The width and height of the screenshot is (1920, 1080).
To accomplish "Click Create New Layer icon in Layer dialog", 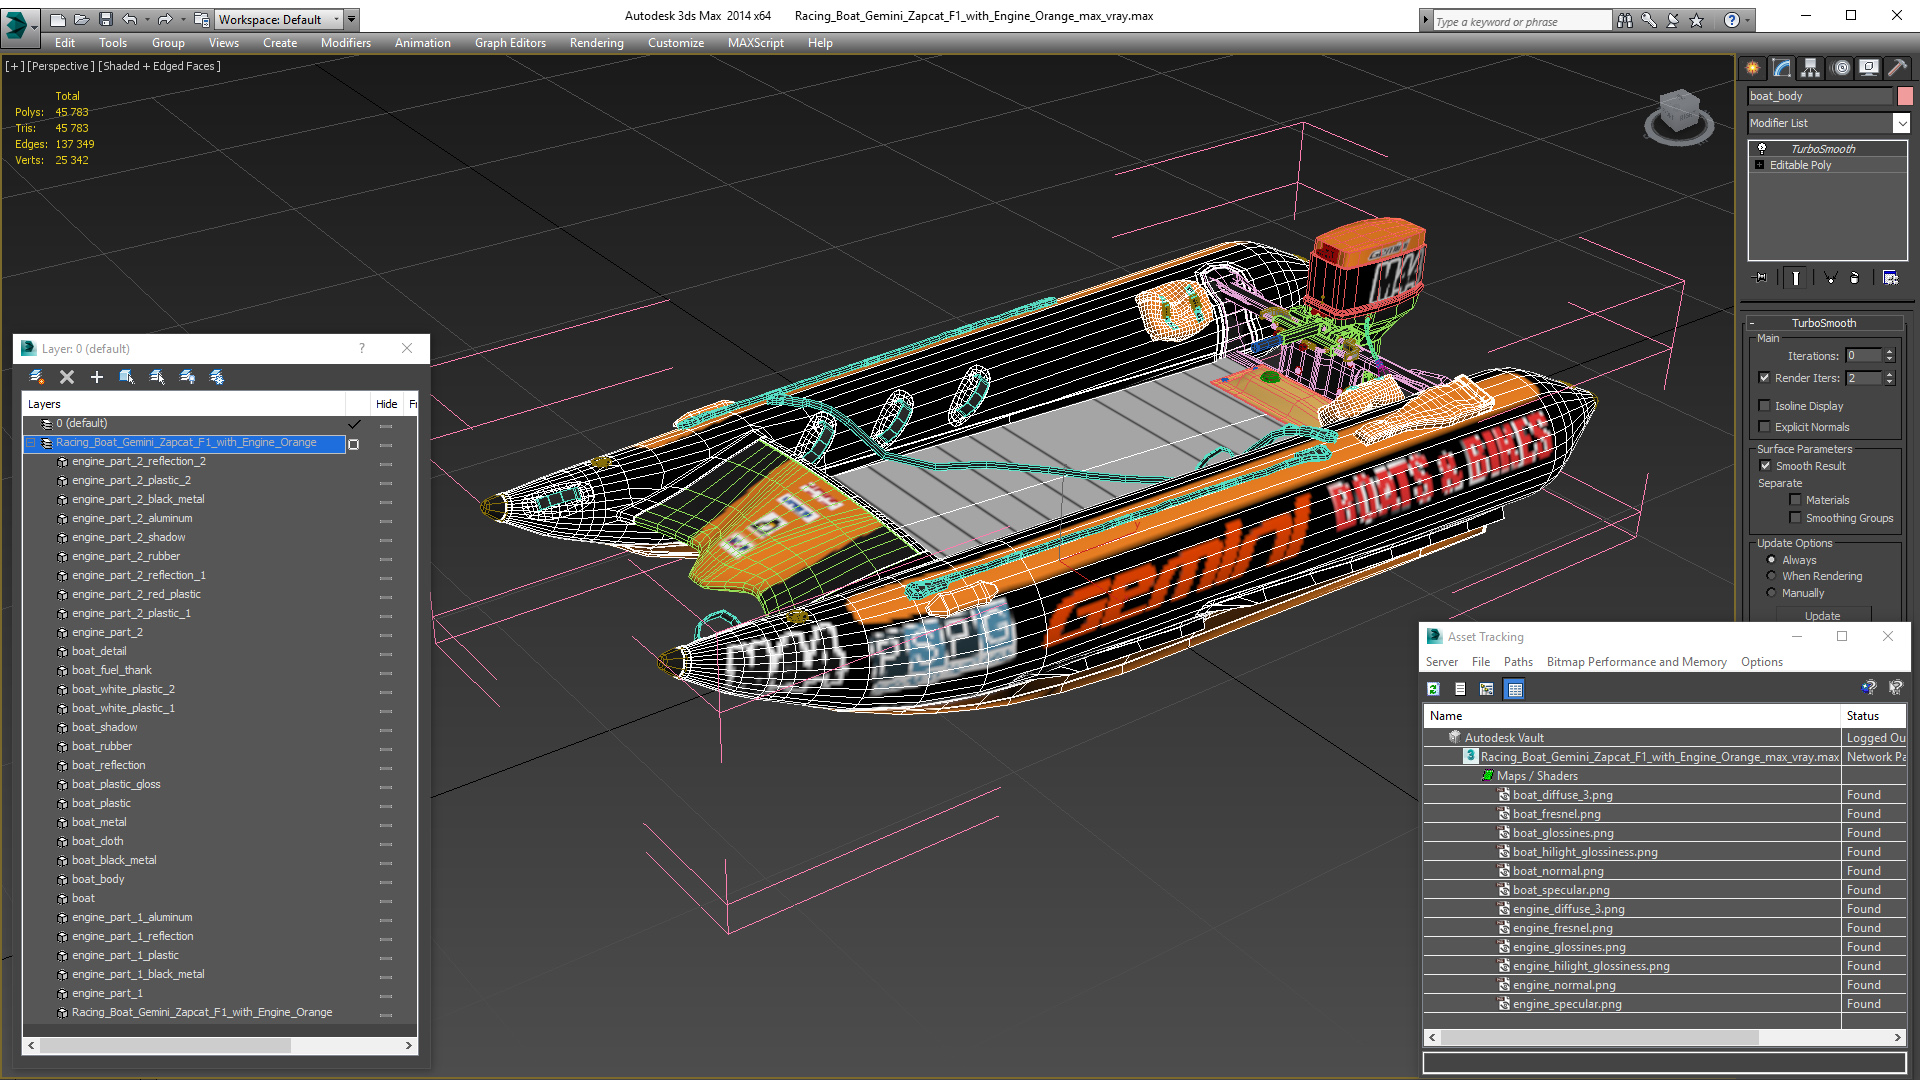I will click(x=36, y=377).
